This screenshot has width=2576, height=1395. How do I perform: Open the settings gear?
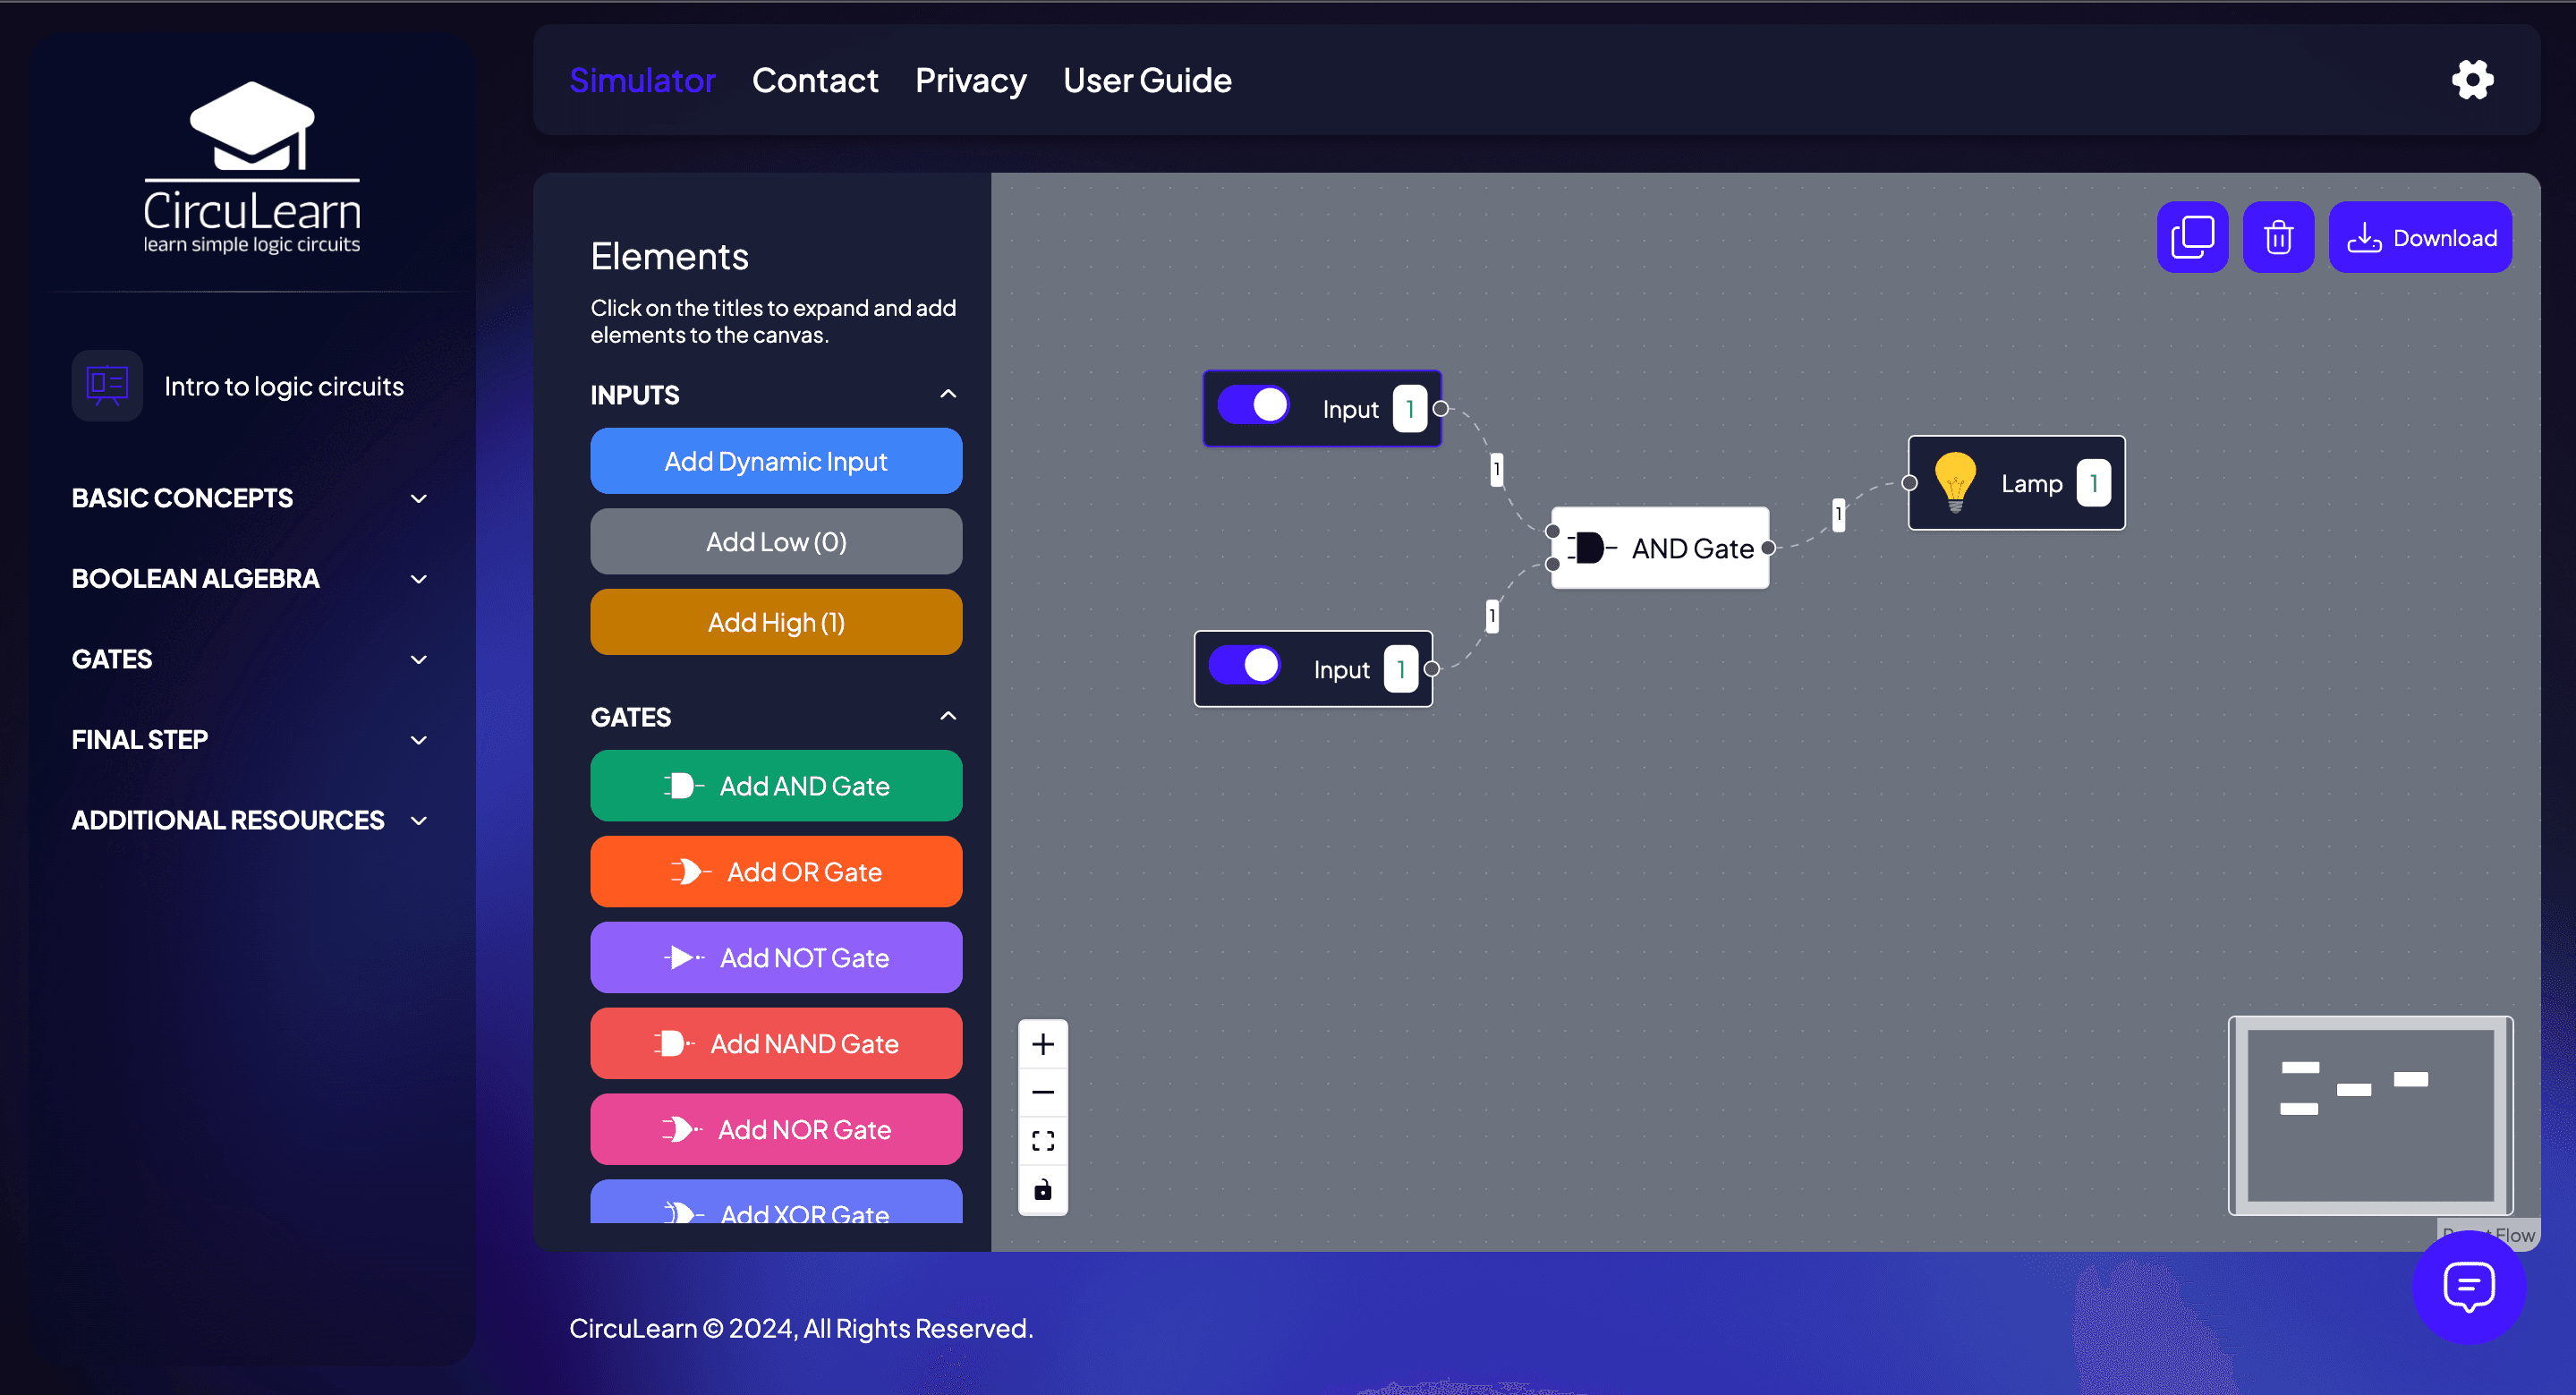2471,80
